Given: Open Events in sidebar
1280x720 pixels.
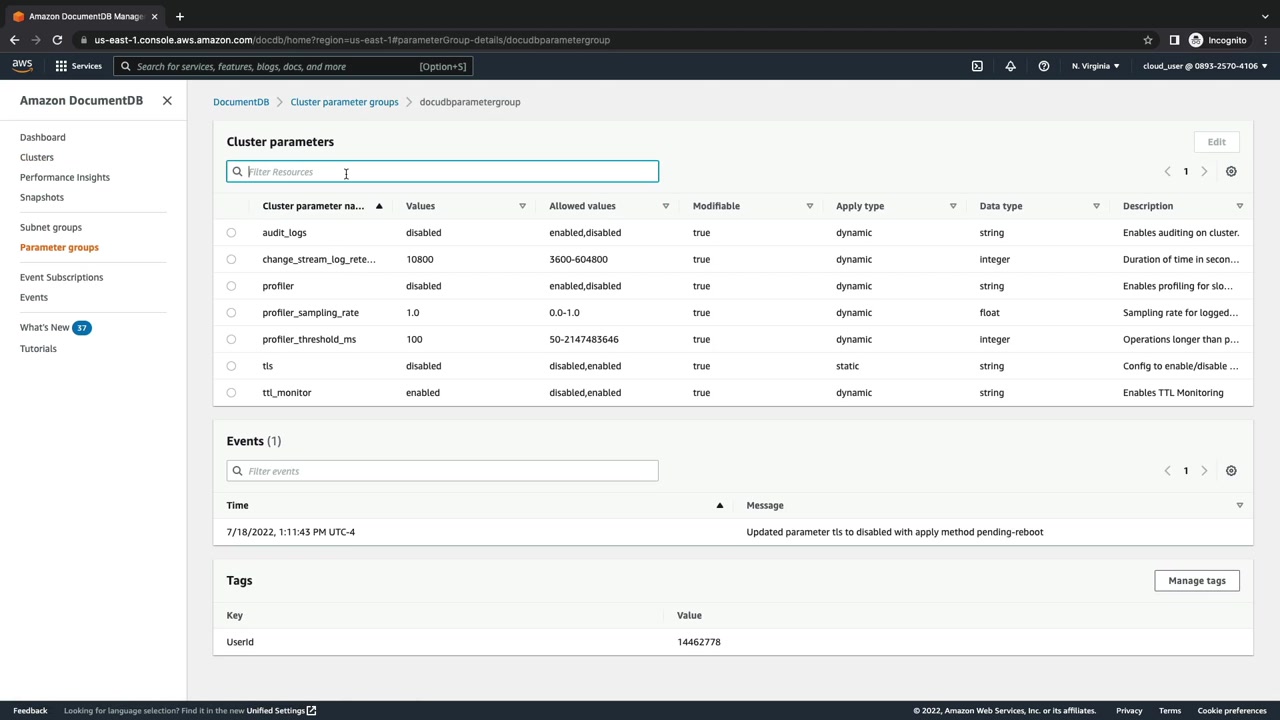Looking at the screenshot, I should (x=34, y=297).
